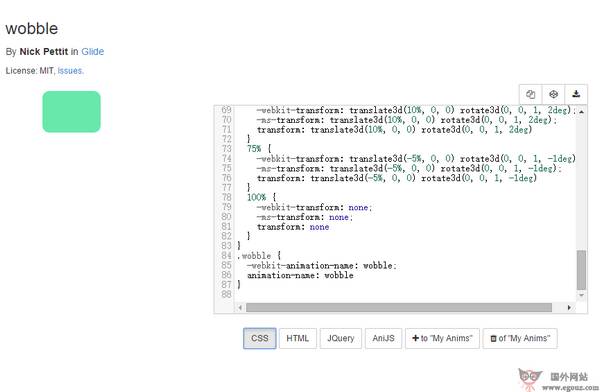This screenshot has height=392, width=600.
Task: Switch to the CSS tab
Action: [259, 338]
